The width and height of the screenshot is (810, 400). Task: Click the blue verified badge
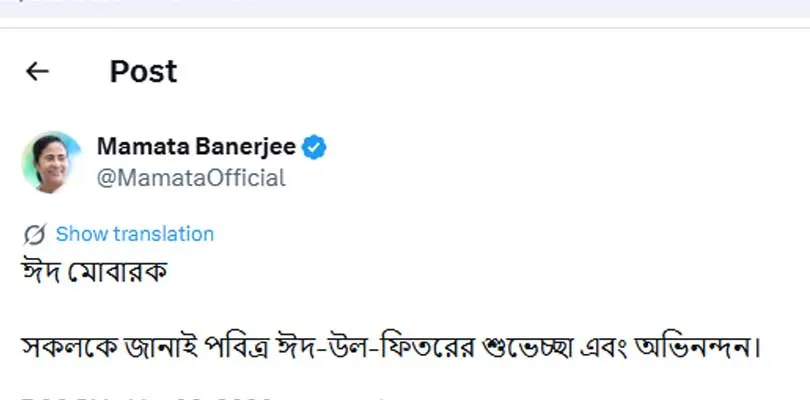[314, 147]
